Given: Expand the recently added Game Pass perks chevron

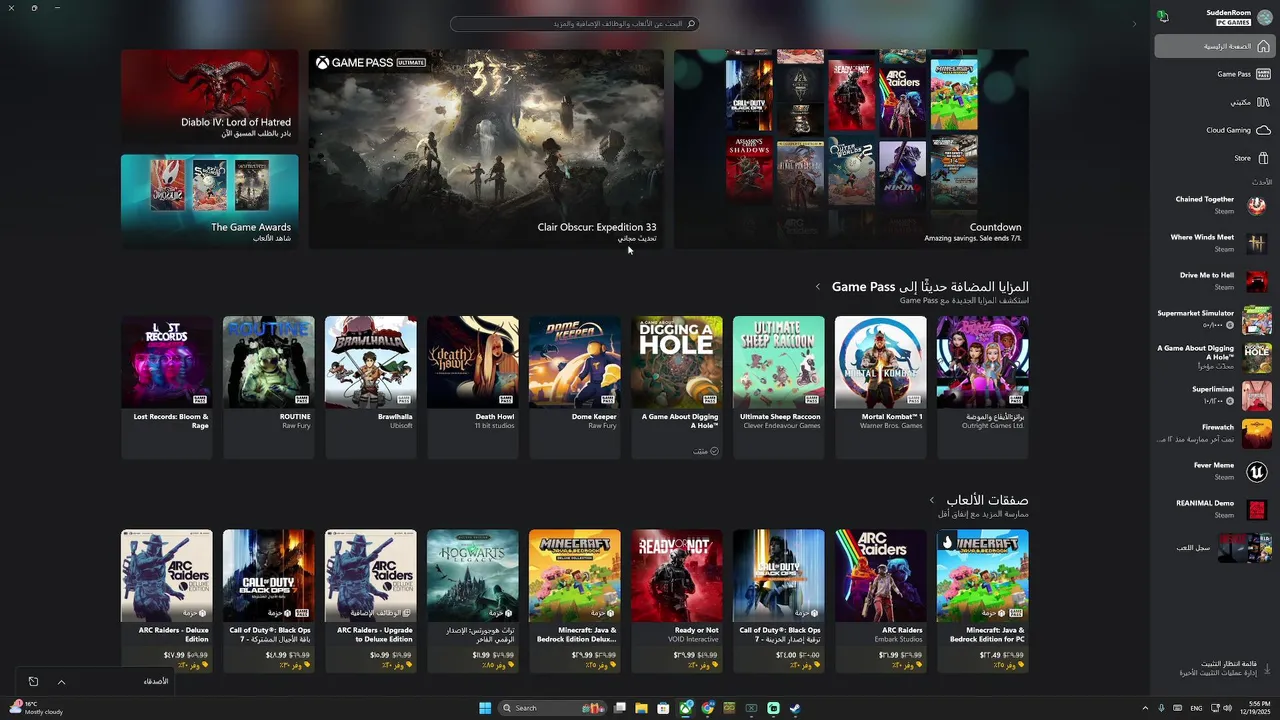Looking at the screenshot, I should tap(818, 287).
